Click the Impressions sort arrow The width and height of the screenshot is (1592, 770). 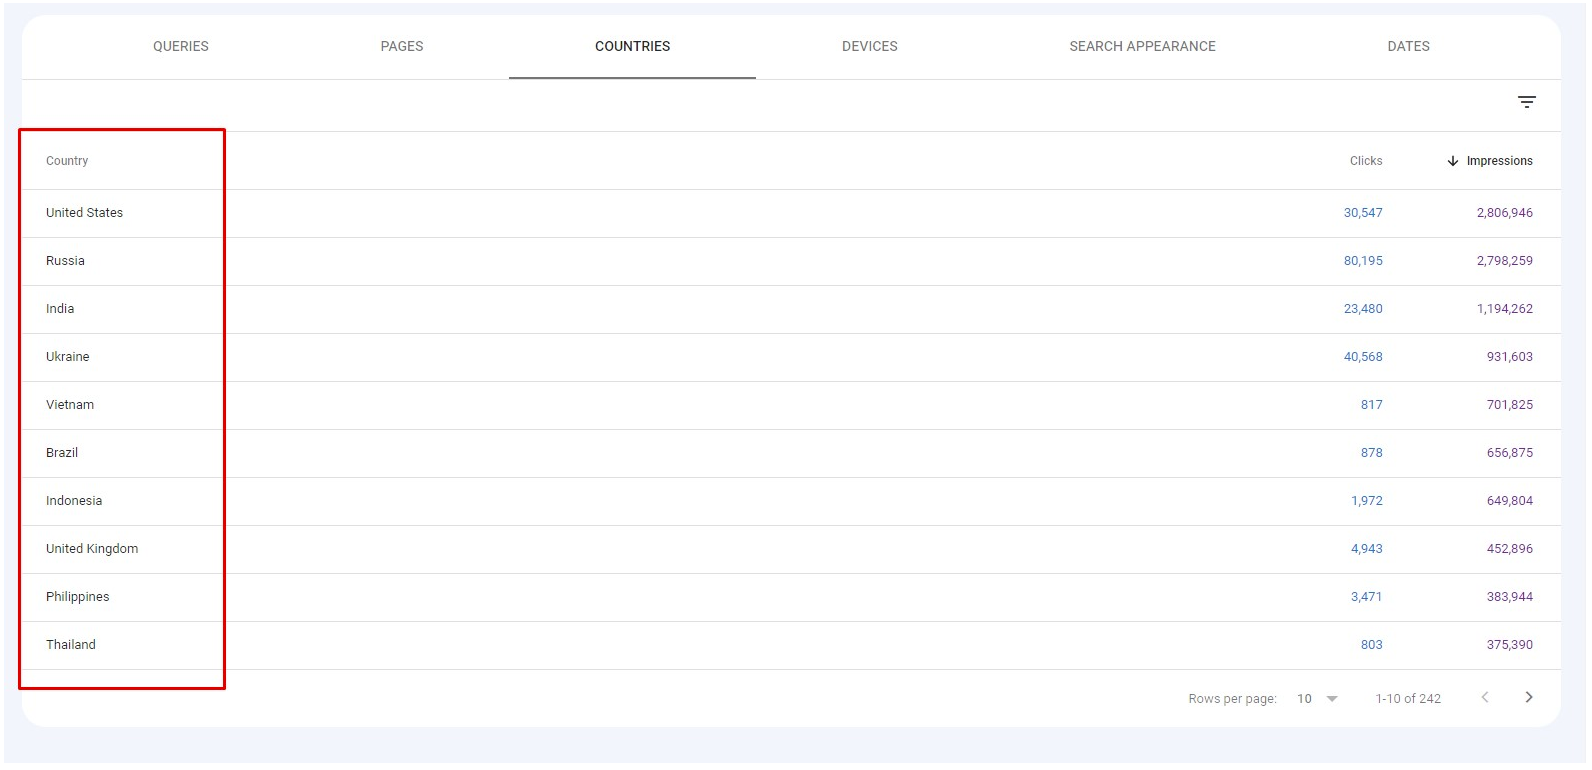(1453, 161)
